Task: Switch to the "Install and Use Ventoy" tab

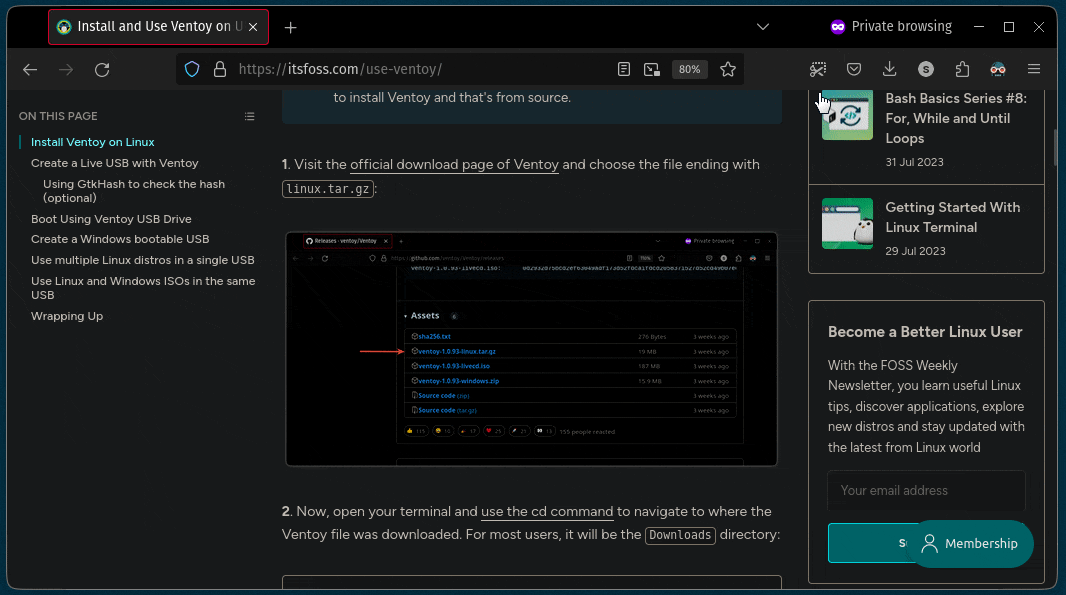Action: (x=155, y=27)
